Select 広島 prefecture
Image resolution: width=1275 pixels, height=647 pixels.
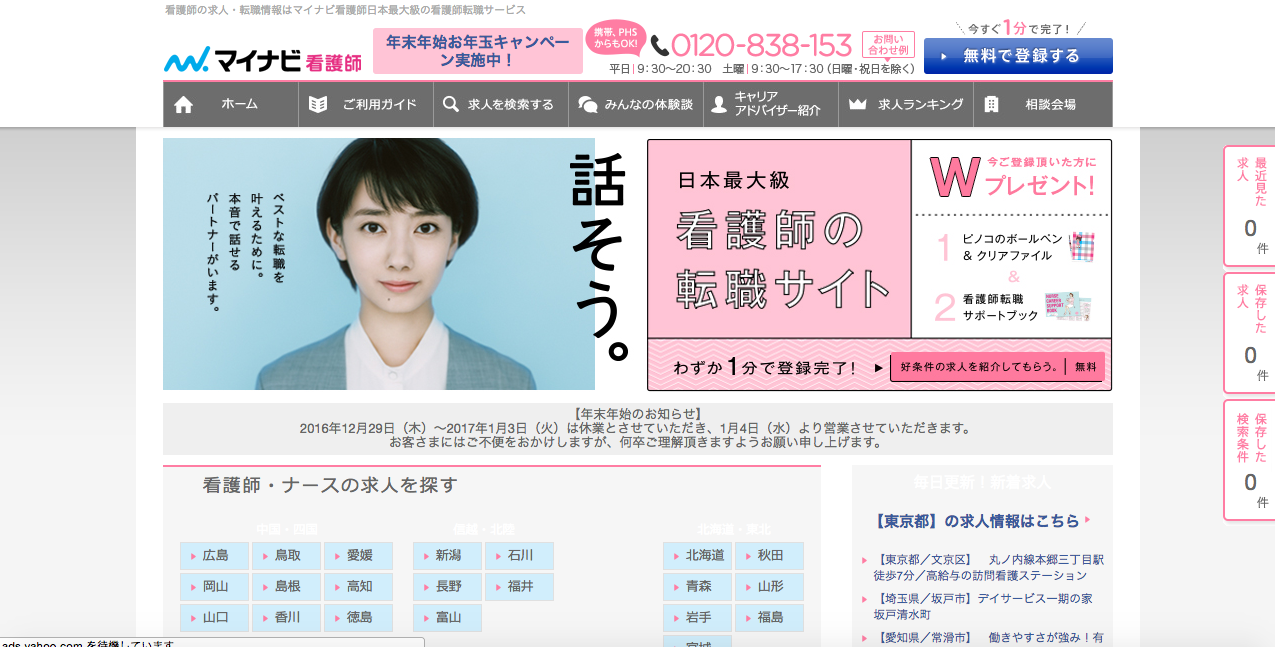coord(215,556)
